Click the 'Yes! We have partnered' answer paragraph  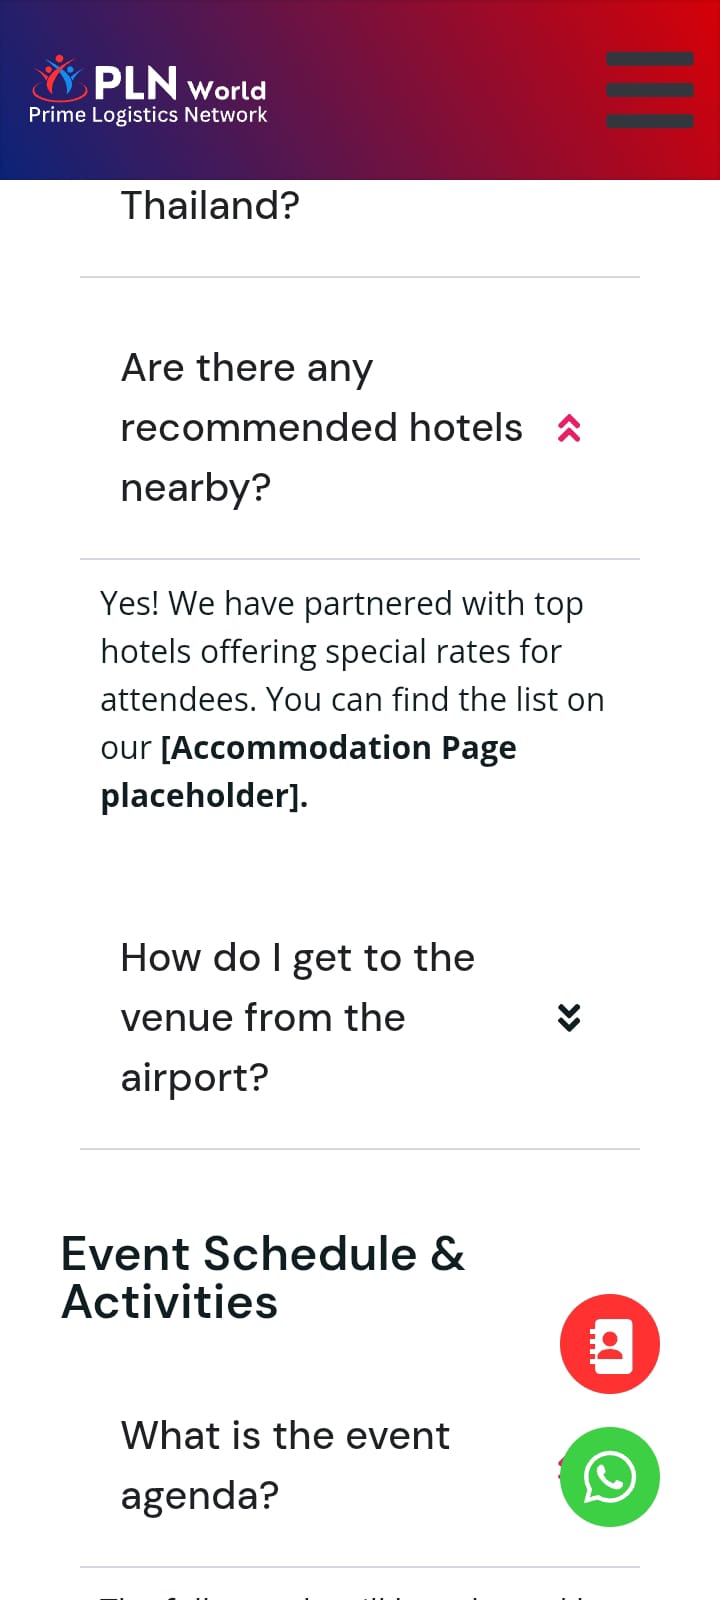pos(341,604)
